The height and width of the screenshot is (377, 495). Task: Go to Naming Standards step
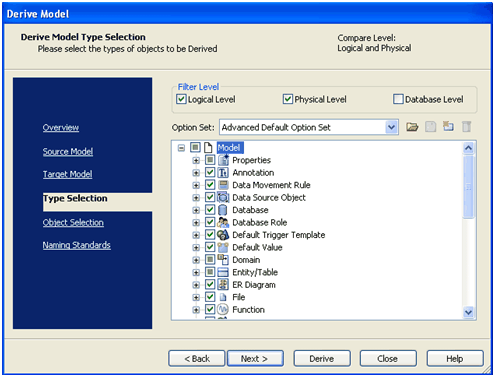pyautogui.click(x=76, y=245)
